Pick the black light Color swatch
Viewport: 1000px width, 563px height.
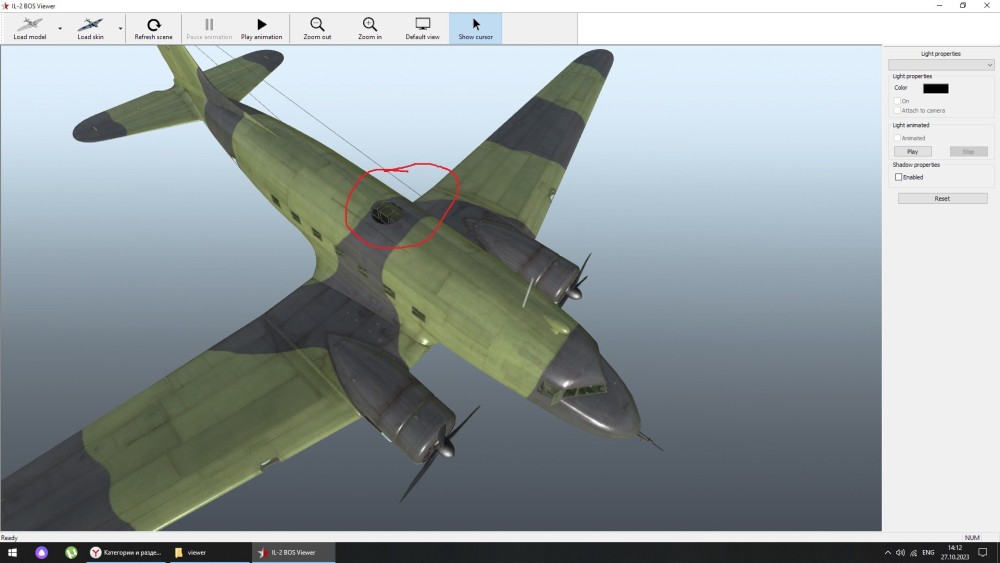pyautogui.click(x=935, y=88)
